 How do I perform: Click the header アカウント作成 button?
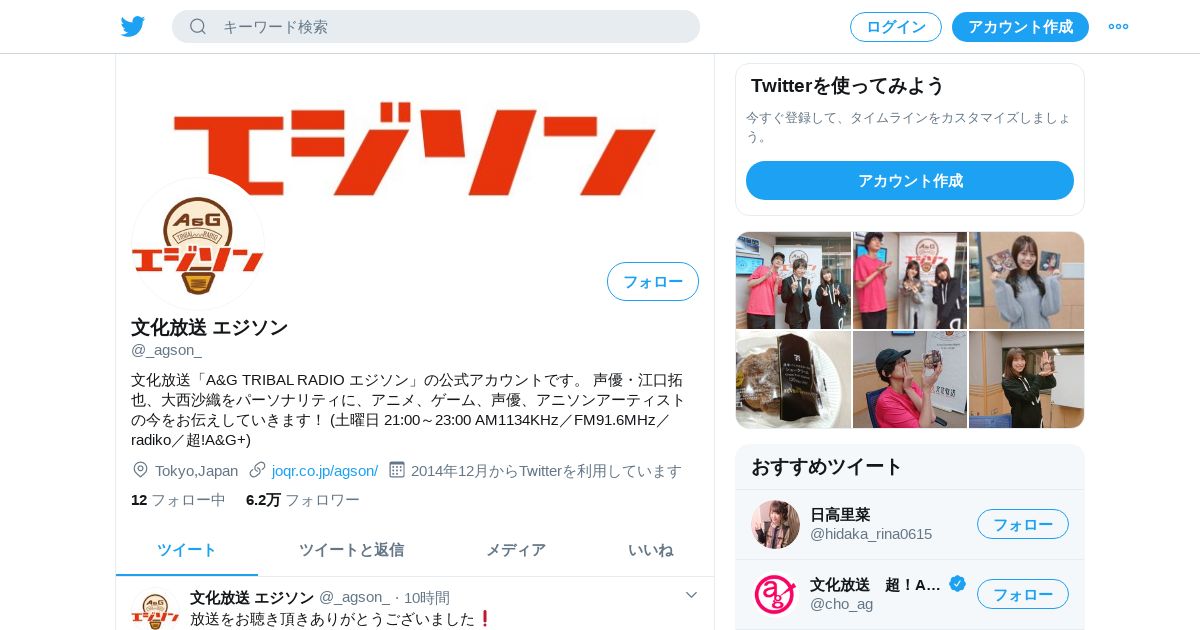click(x=1020, y=27)
